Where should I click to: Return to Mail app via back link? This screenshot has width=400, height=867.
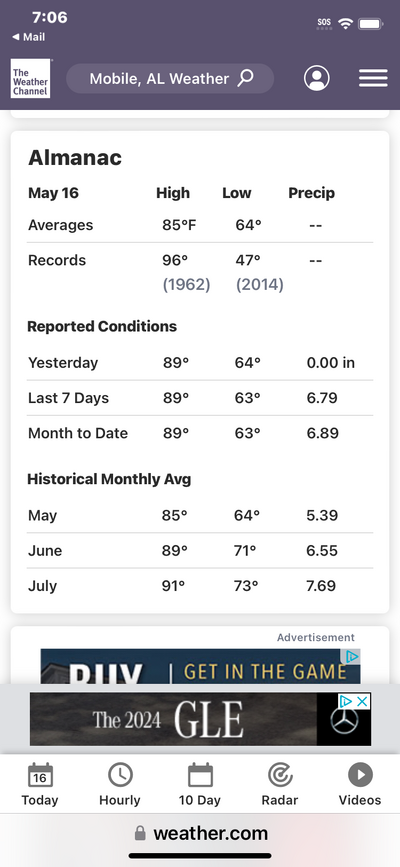tap(29, 37)
